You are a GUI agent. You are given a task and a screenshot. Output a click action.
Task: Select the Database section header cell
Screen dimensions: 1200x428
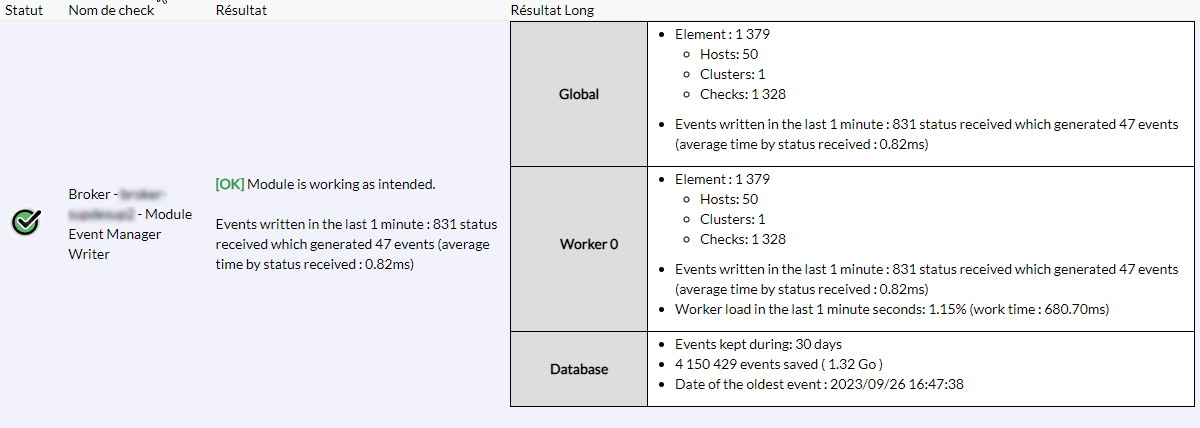pyautogui.click(x=578, y=369)
